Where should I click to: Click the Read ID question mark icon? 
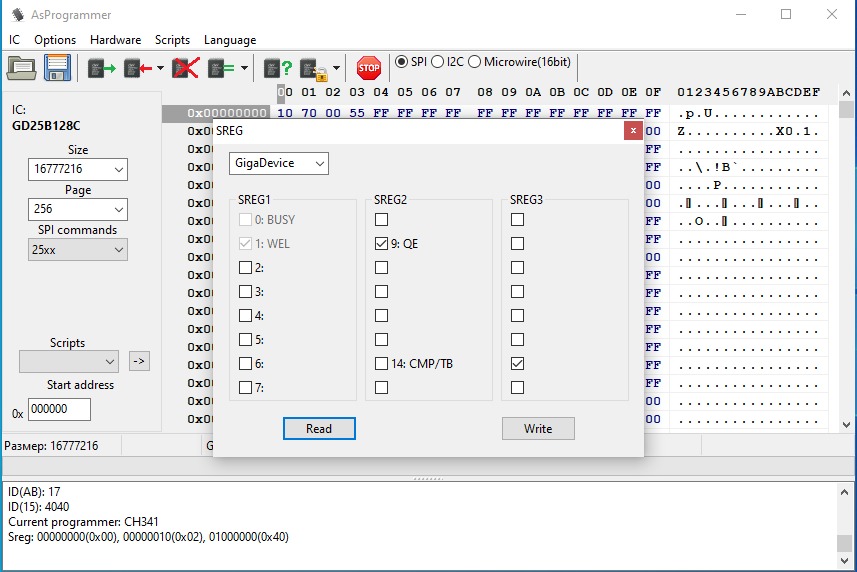[x=278, y=68]
